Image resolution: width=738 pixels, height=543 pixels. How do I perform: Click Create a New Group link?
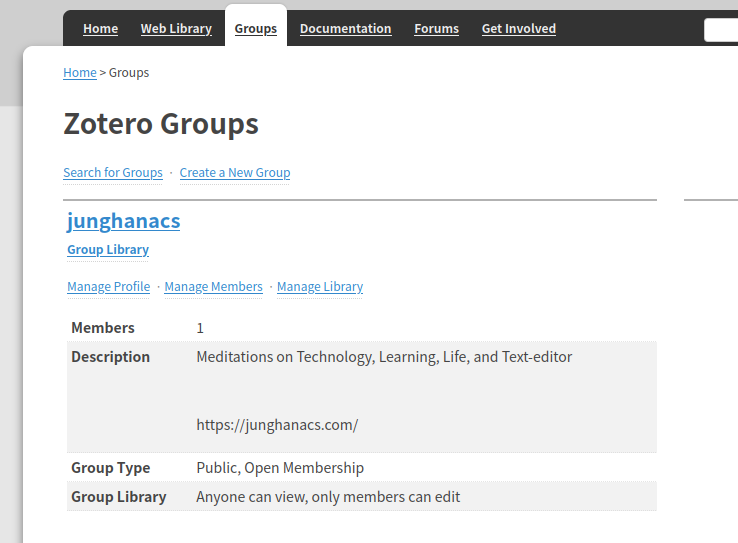[235, 173]
